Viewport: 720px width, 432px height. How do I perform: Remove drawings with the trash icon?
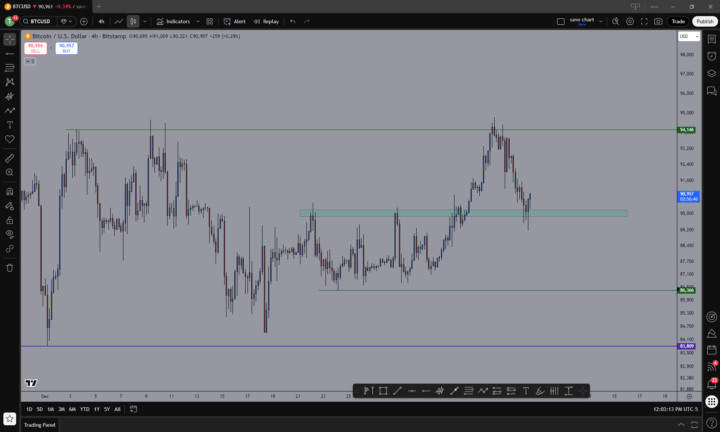click(x=10, y=268)
